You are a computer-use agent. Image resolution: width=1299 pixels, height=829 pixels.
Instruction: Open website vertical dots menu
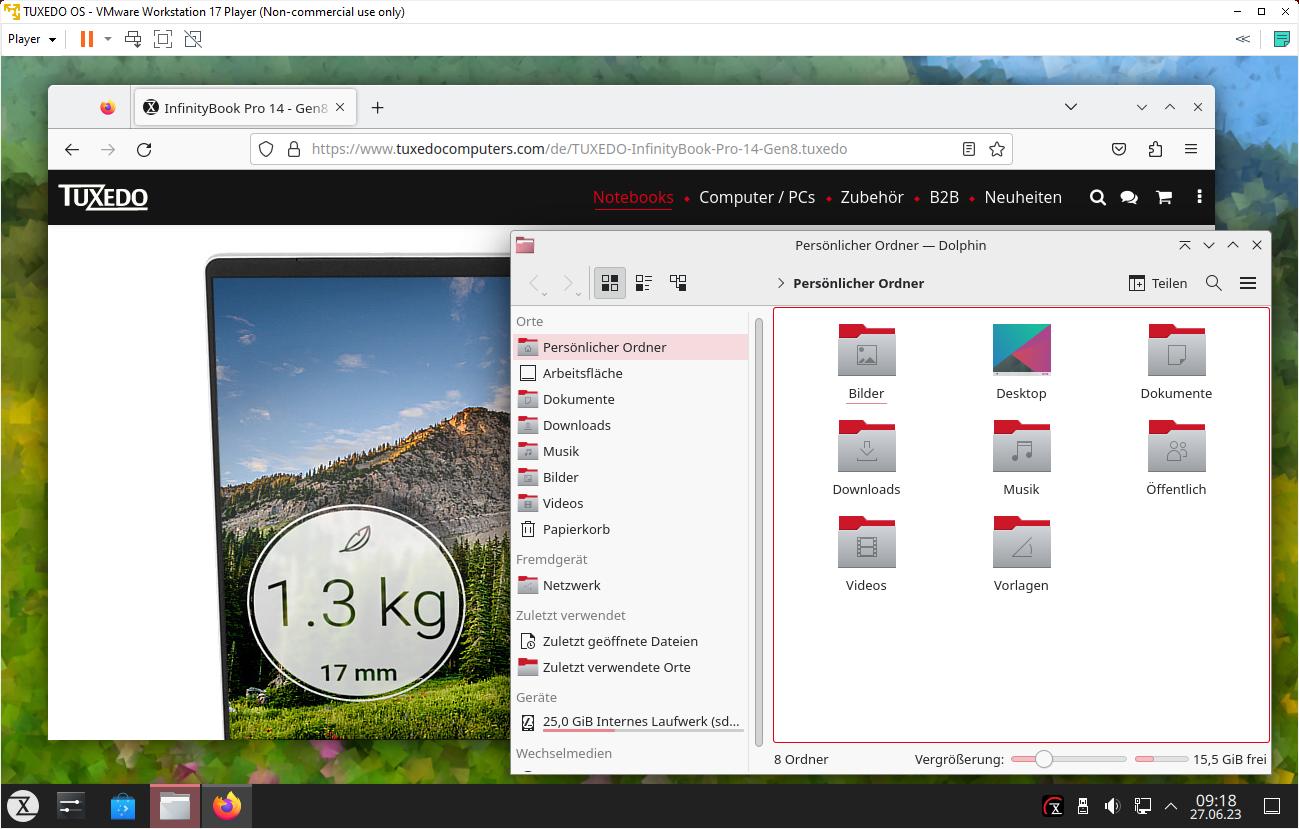1199,197
